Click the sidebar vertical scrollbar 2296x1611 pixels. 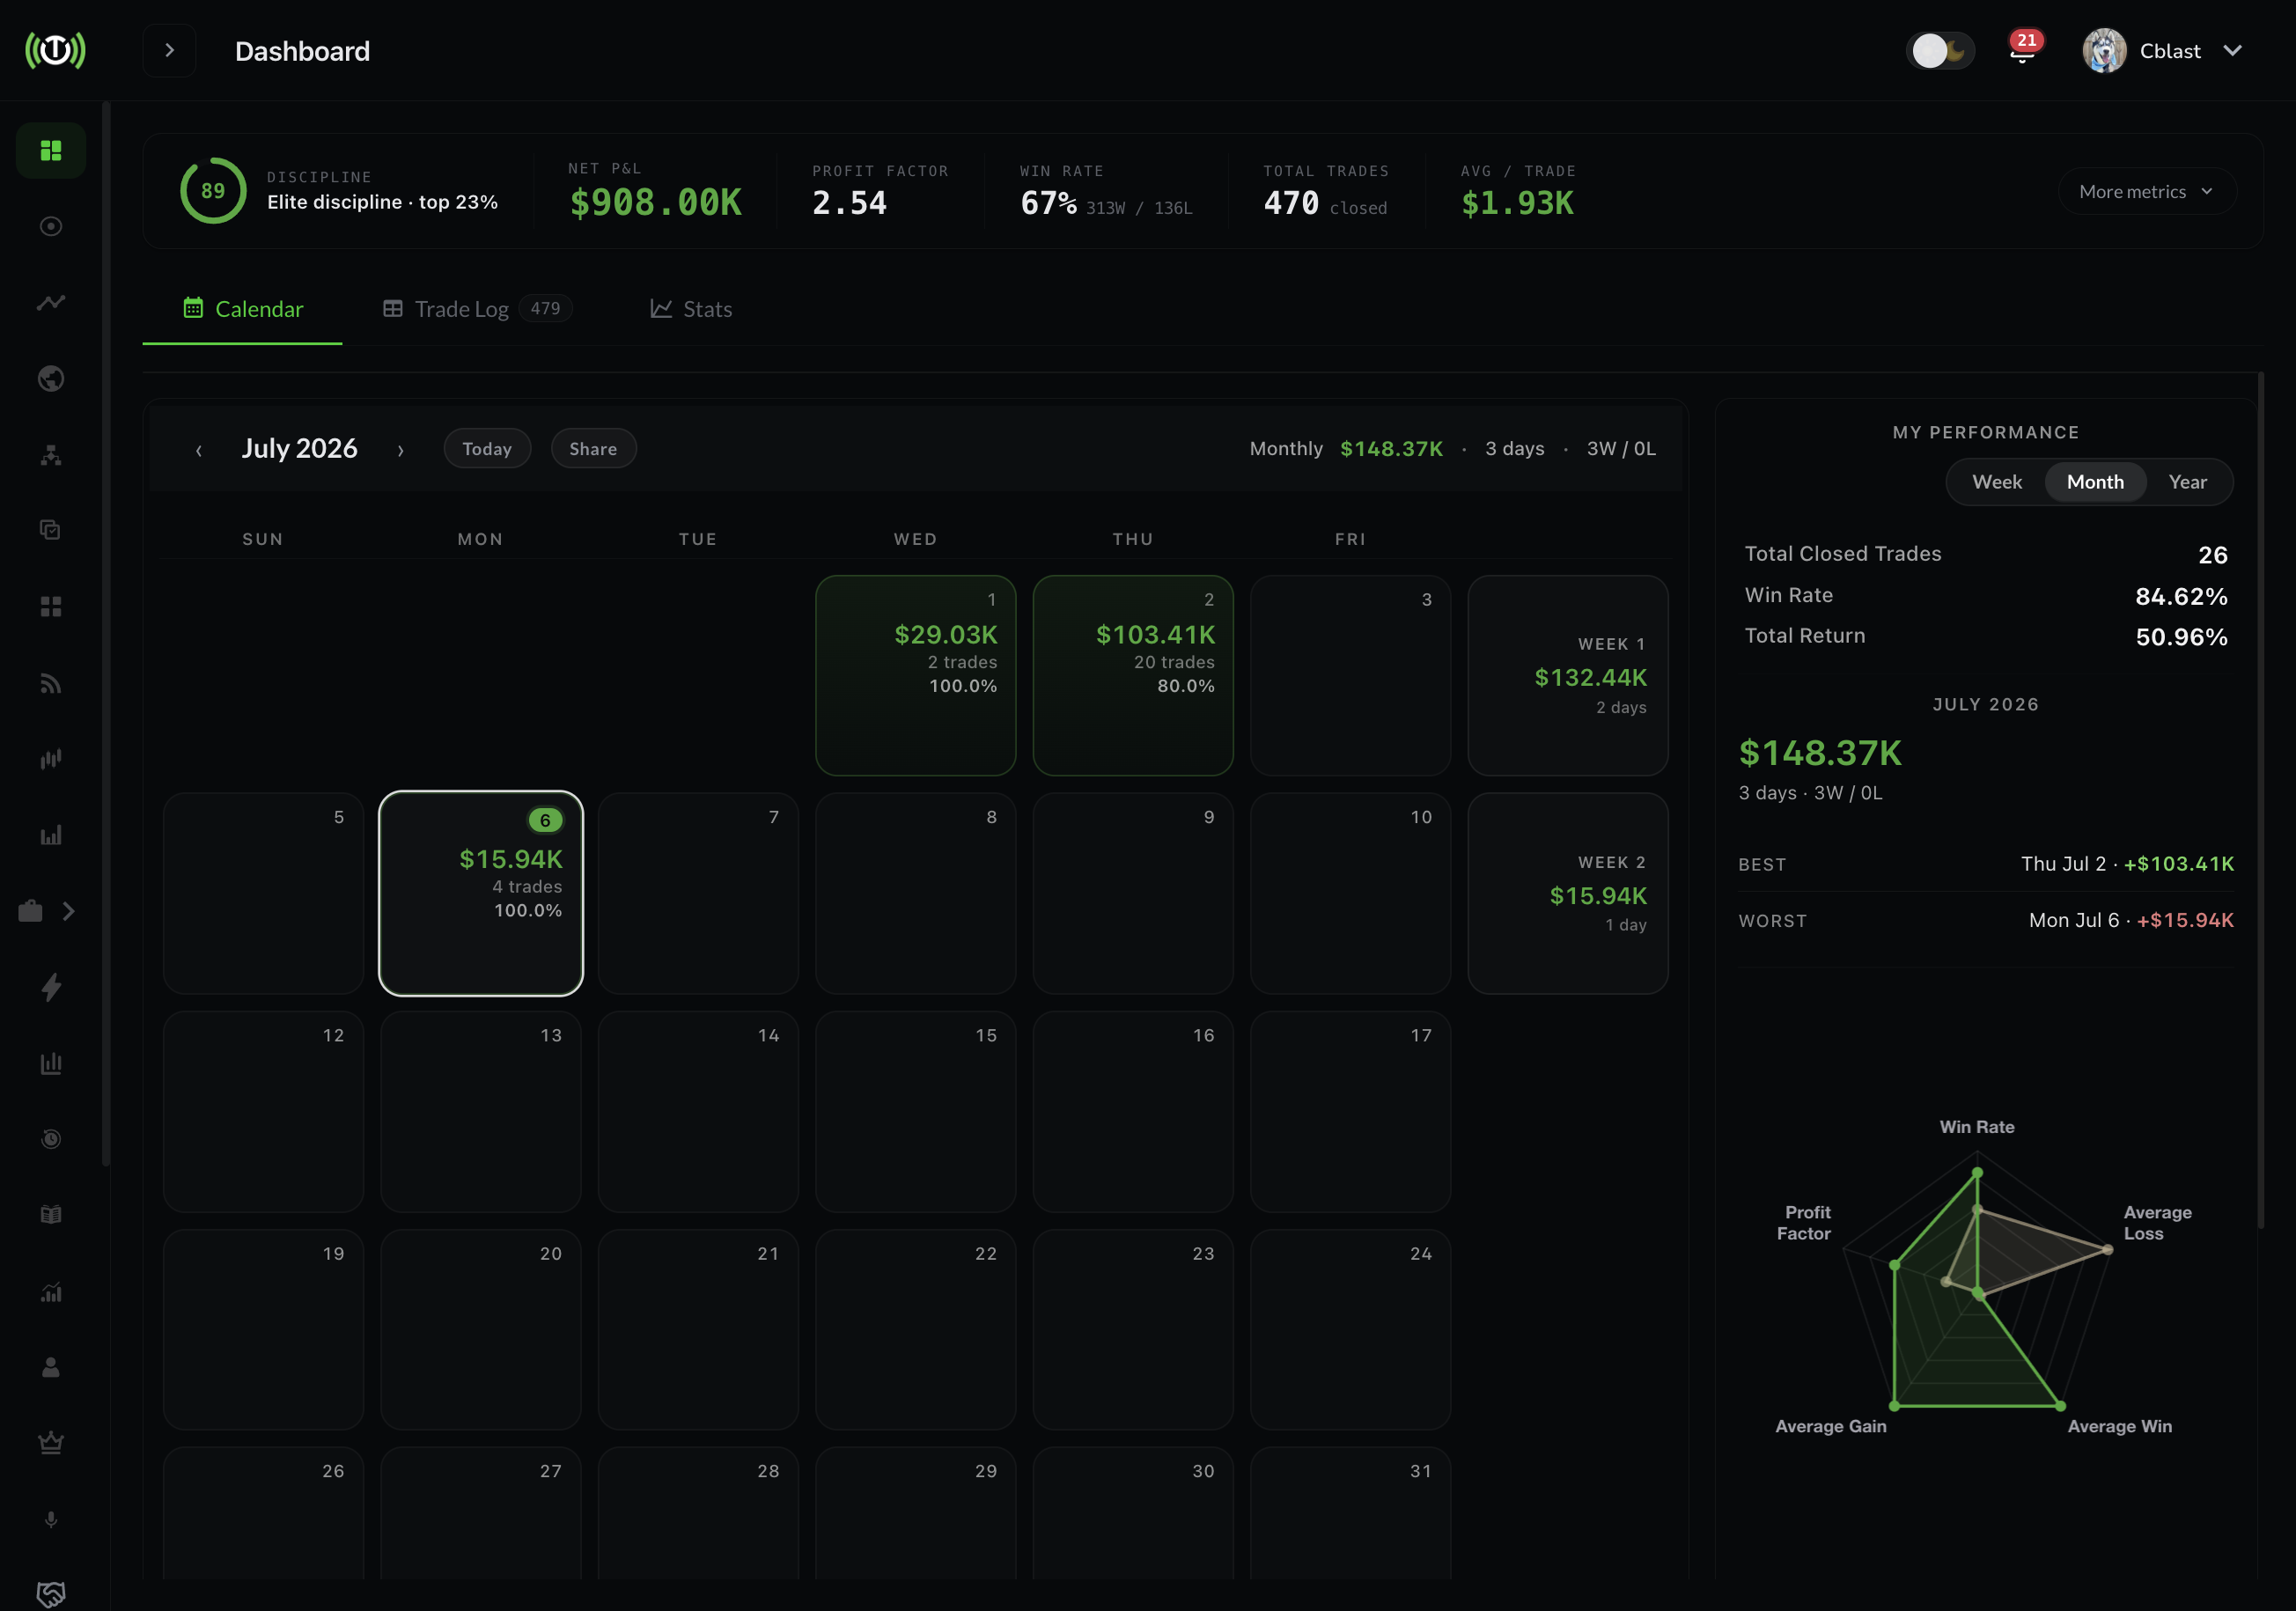pos(106,632)
